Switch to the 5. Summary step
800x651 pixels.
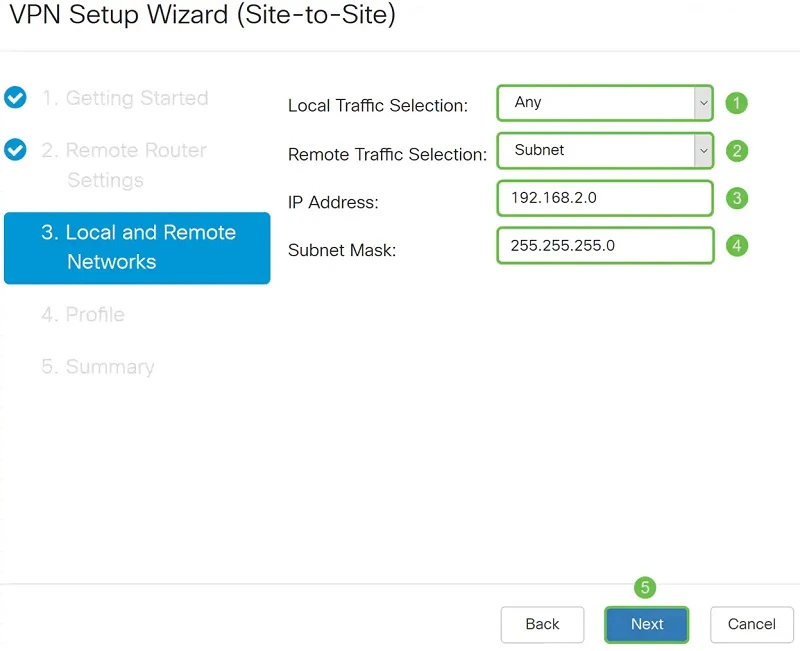pyautogui.click(x=96, y=367)
